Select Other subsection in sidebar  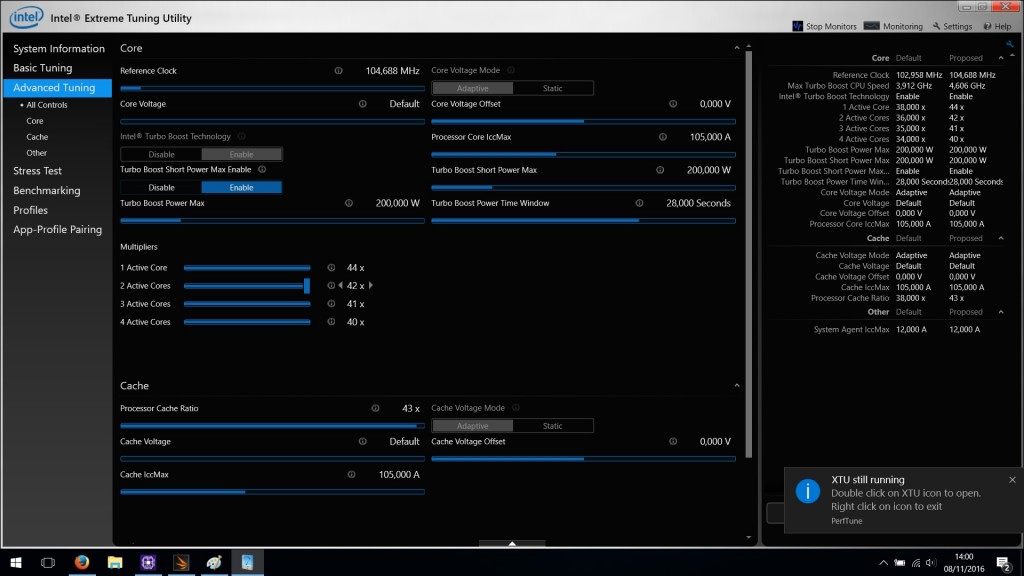click(x=37, y=153)
